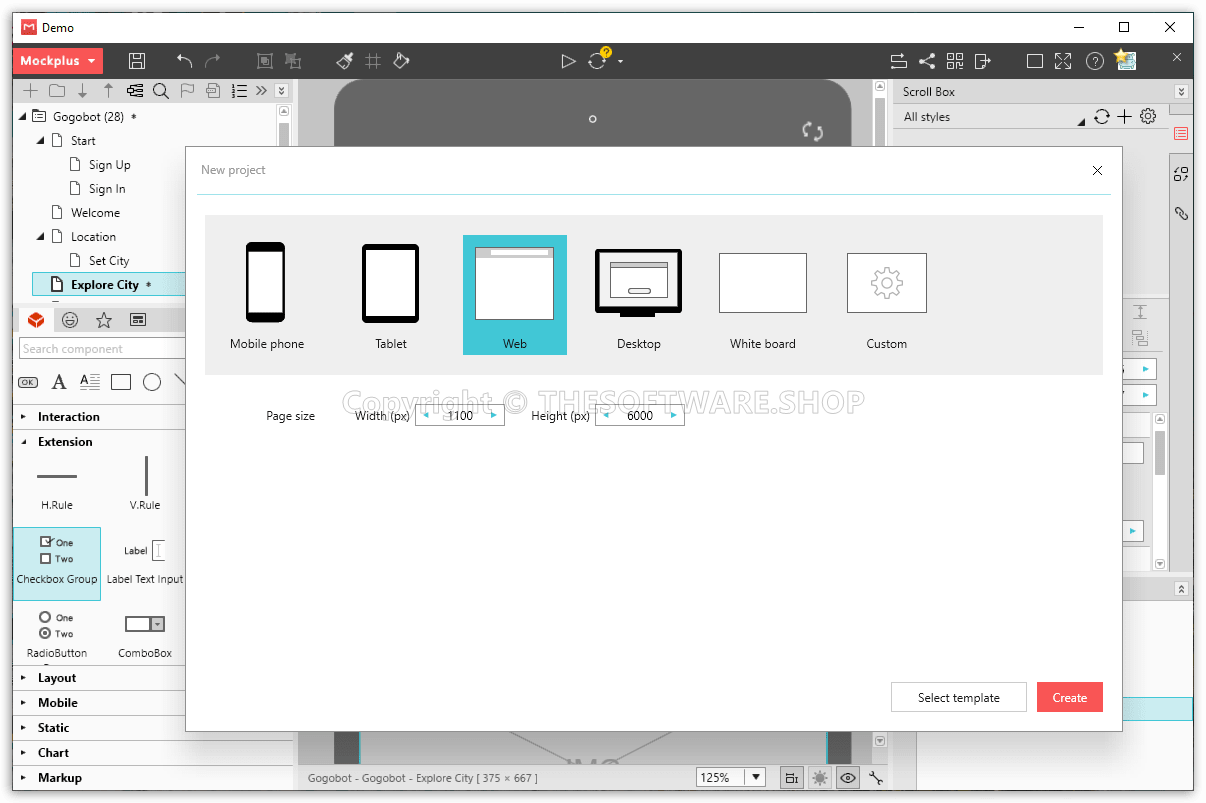The image size is (1206, 803).
Task: Open the QR code sharing icon
Action: pyautogui.click(x=955, y=61)
